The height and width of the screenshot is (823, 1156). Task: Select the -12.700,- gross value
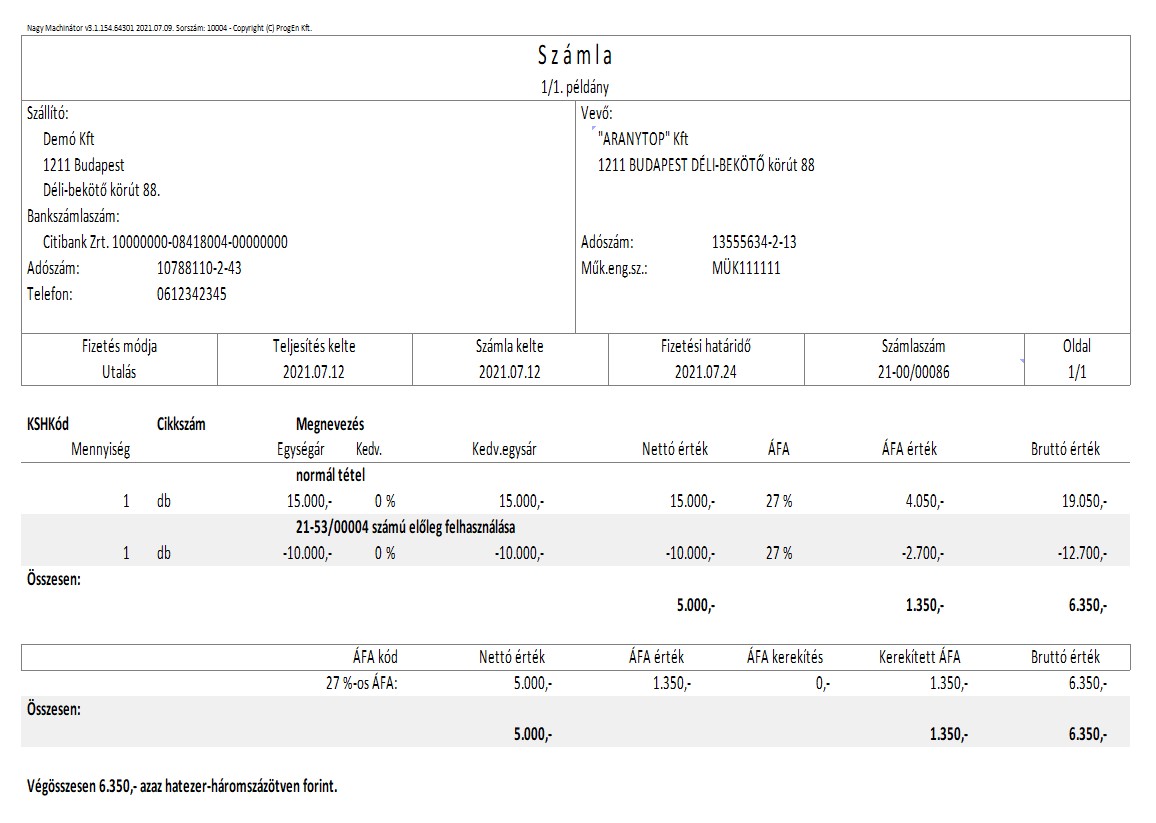(x=1082, y=553)
